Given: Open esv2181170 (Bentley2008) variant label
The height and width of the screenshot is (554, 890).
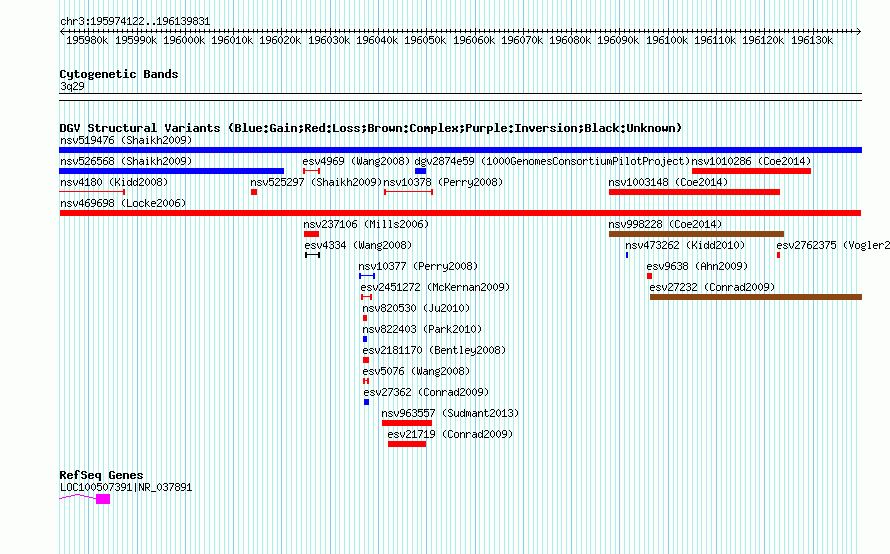Looking at the screenshot, I should point(434,350).
